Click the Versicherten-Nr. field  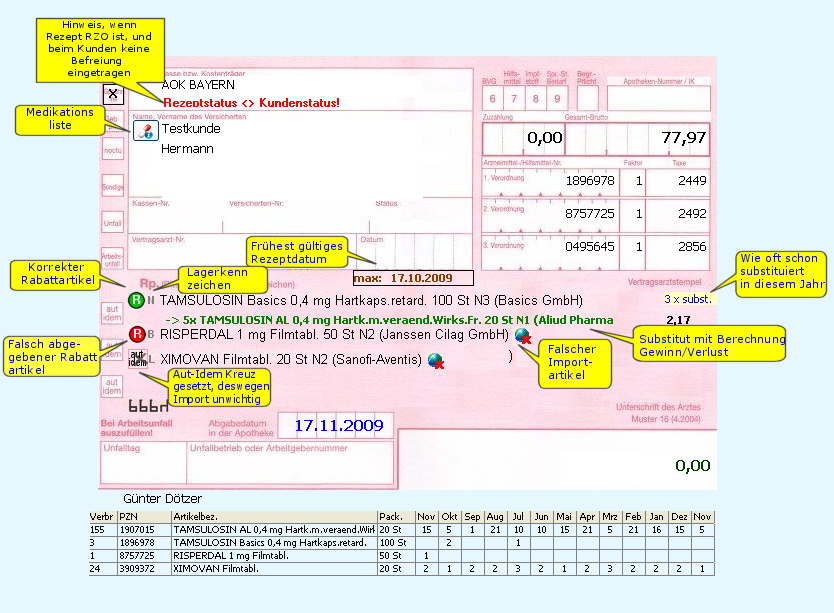[x=296, y=217]
